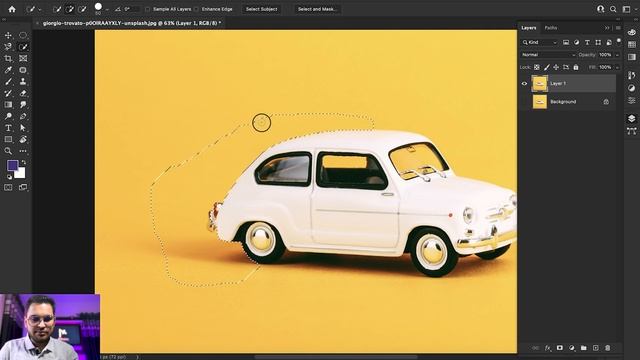
Task: Choose Add to Selection brush mode
Action: click(70, 9)
